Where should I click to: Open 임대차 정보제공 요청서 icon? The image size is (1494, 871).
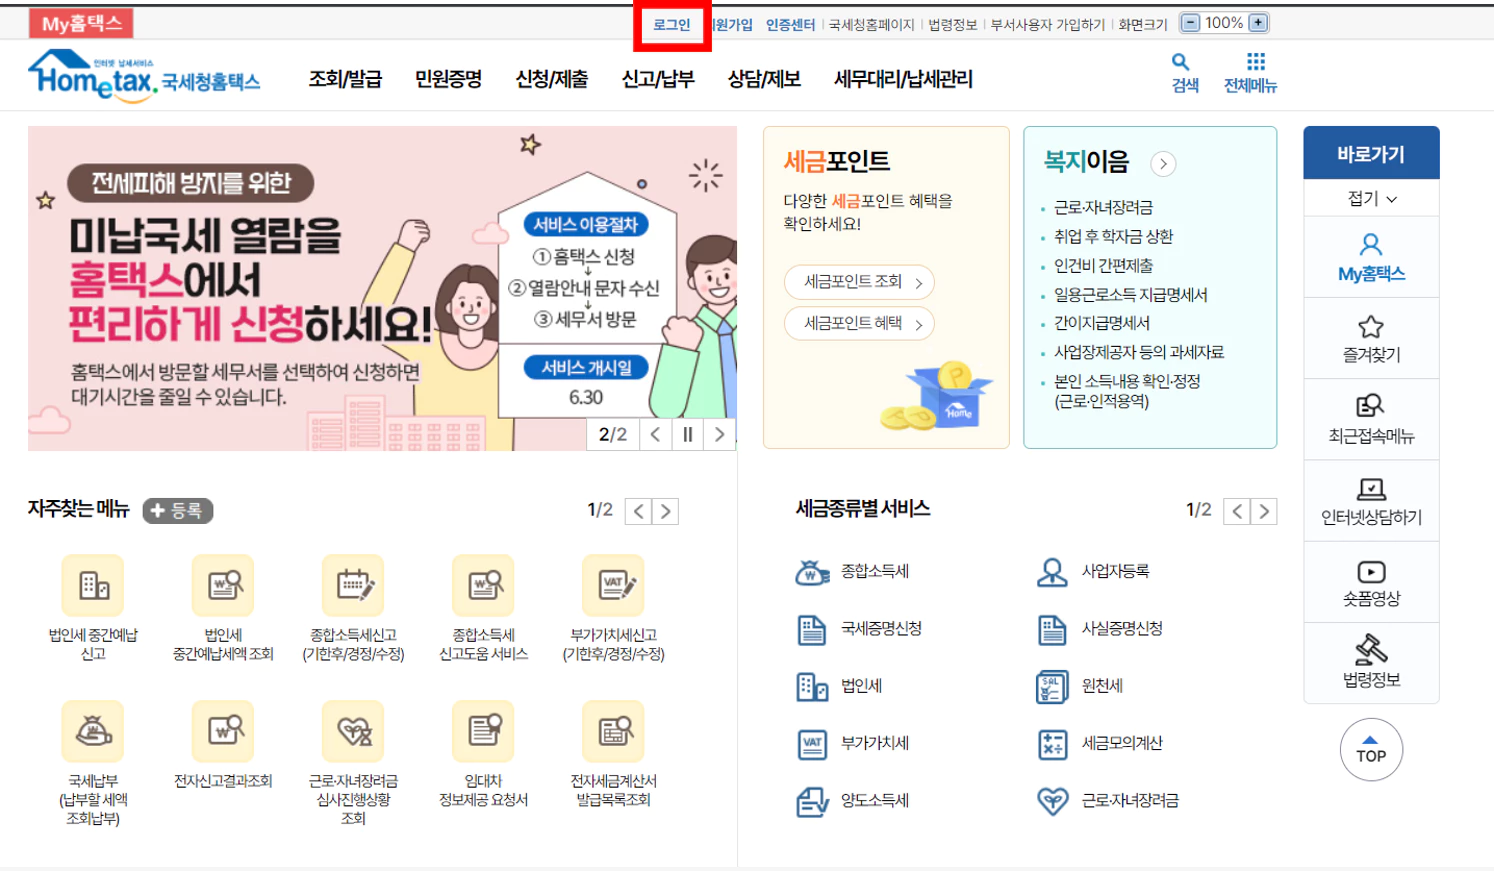point(483,731)
